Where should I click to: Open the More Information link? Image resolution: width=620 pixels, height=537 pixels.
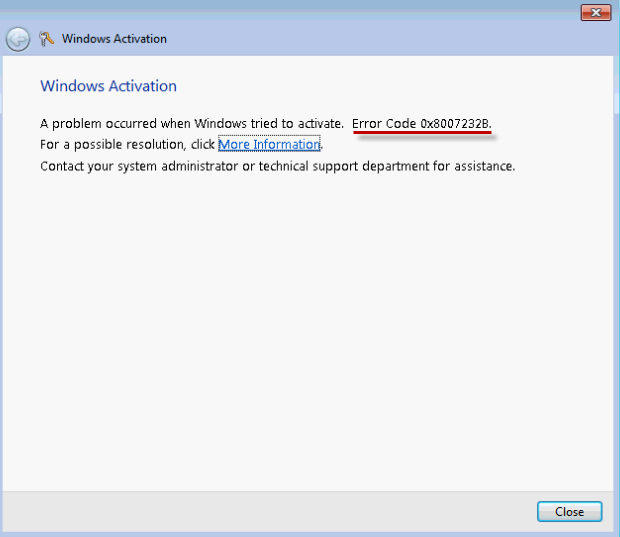[269, 144]
